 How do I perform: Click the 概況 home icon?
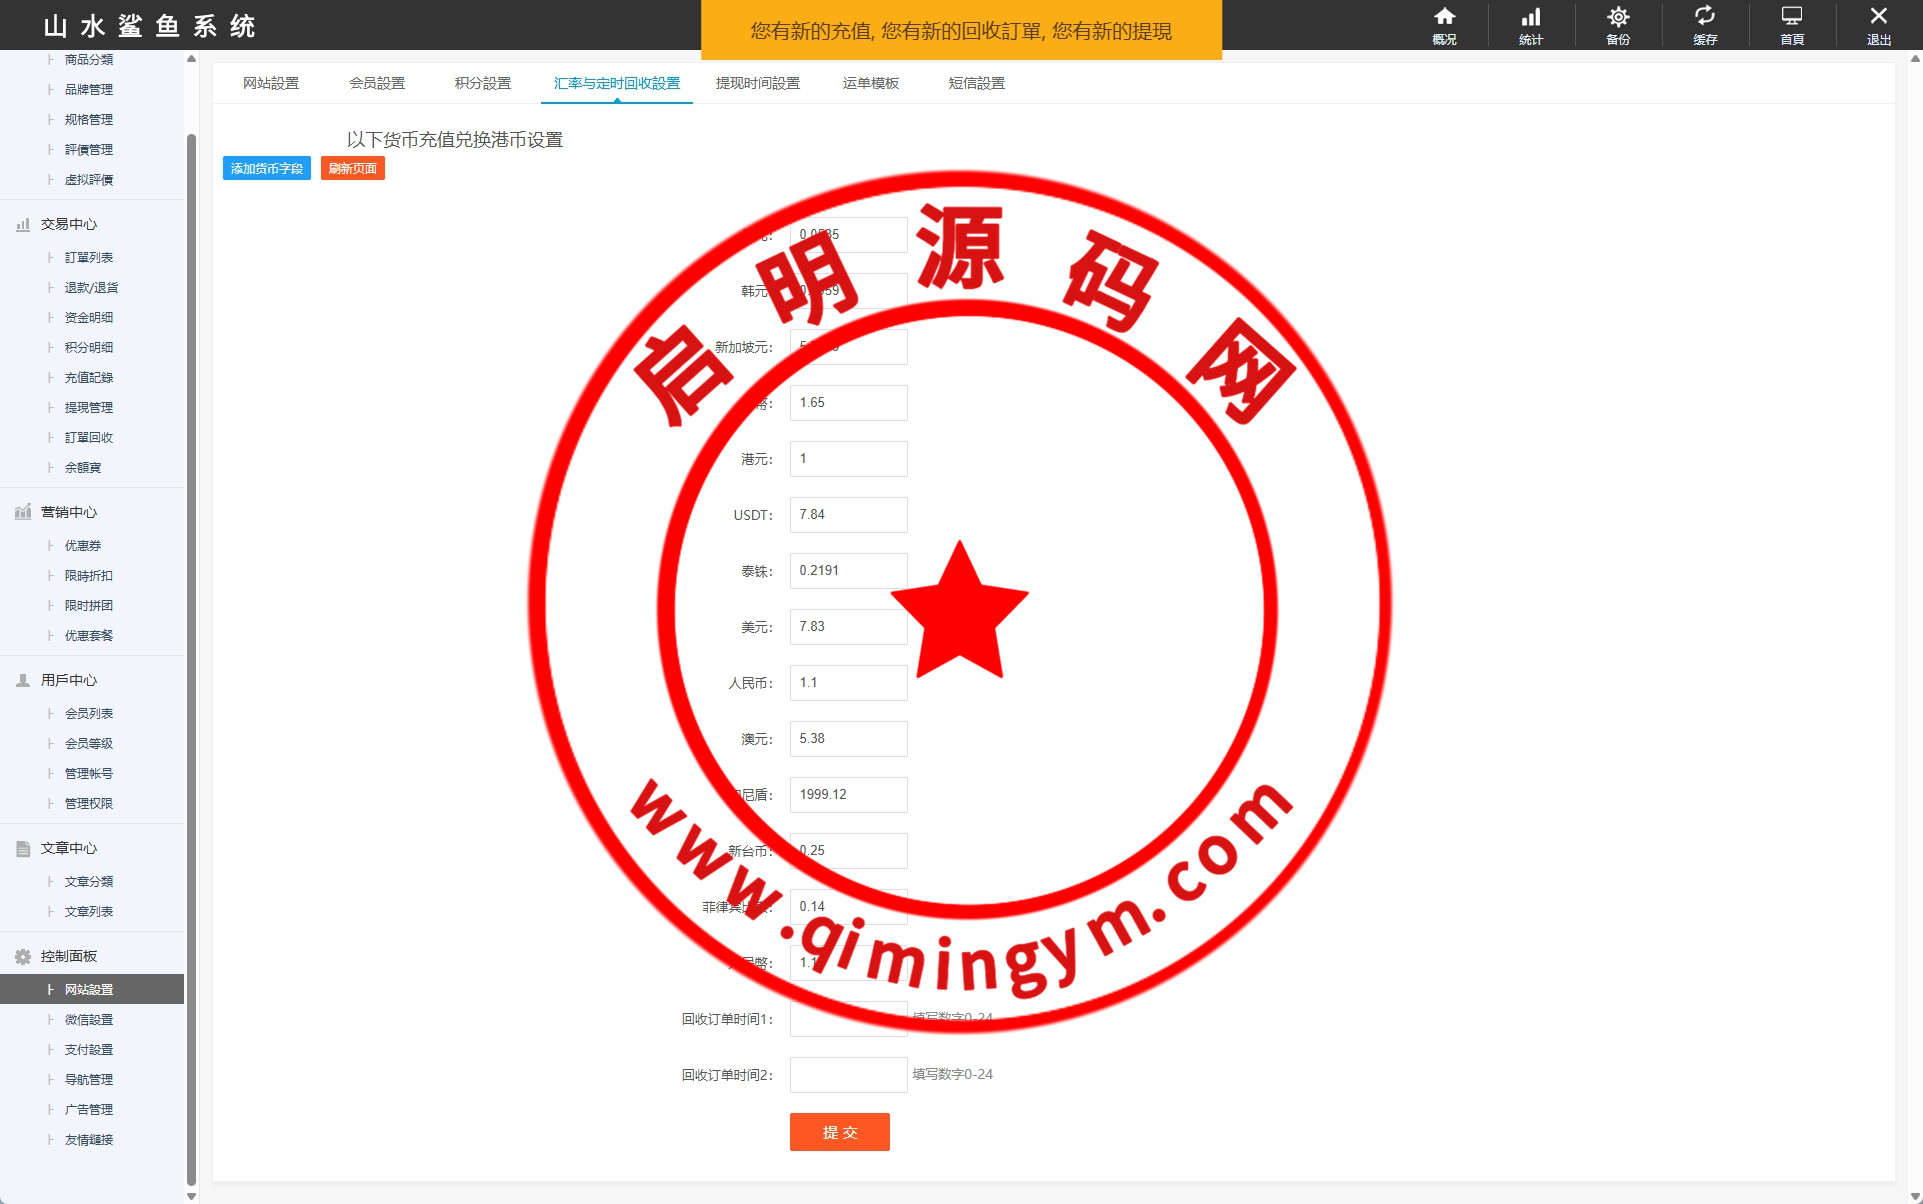[1444, 17]
